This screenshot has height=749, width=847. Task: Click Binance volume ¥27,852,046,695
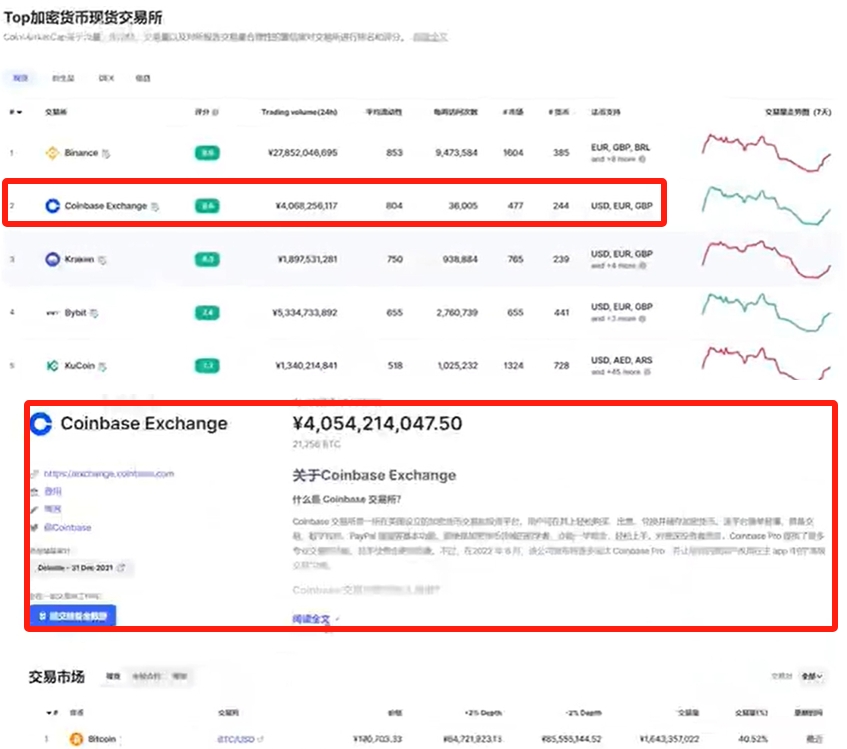(x=302, y=153)
